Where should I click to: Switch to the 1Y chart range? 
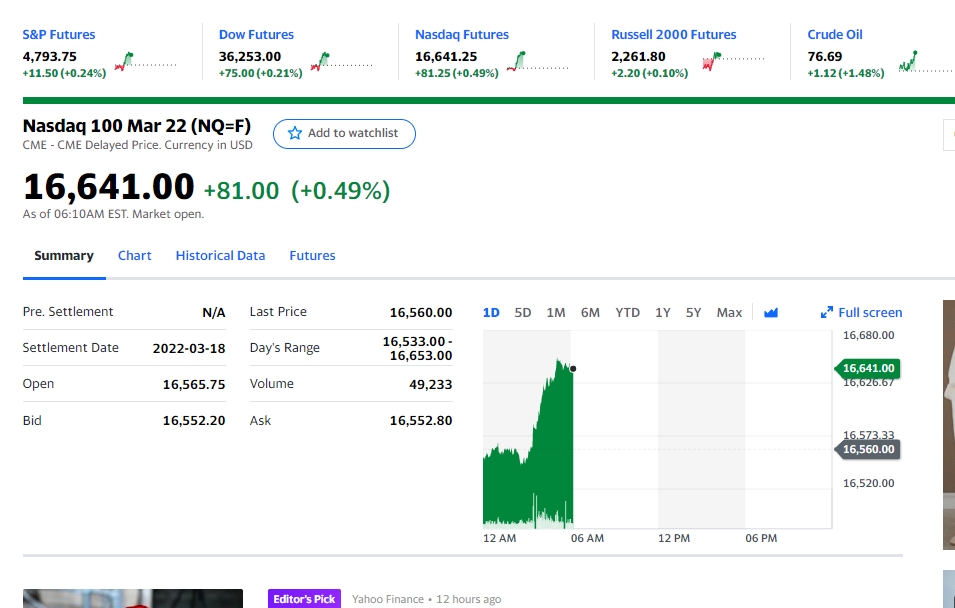coord(663,313)
